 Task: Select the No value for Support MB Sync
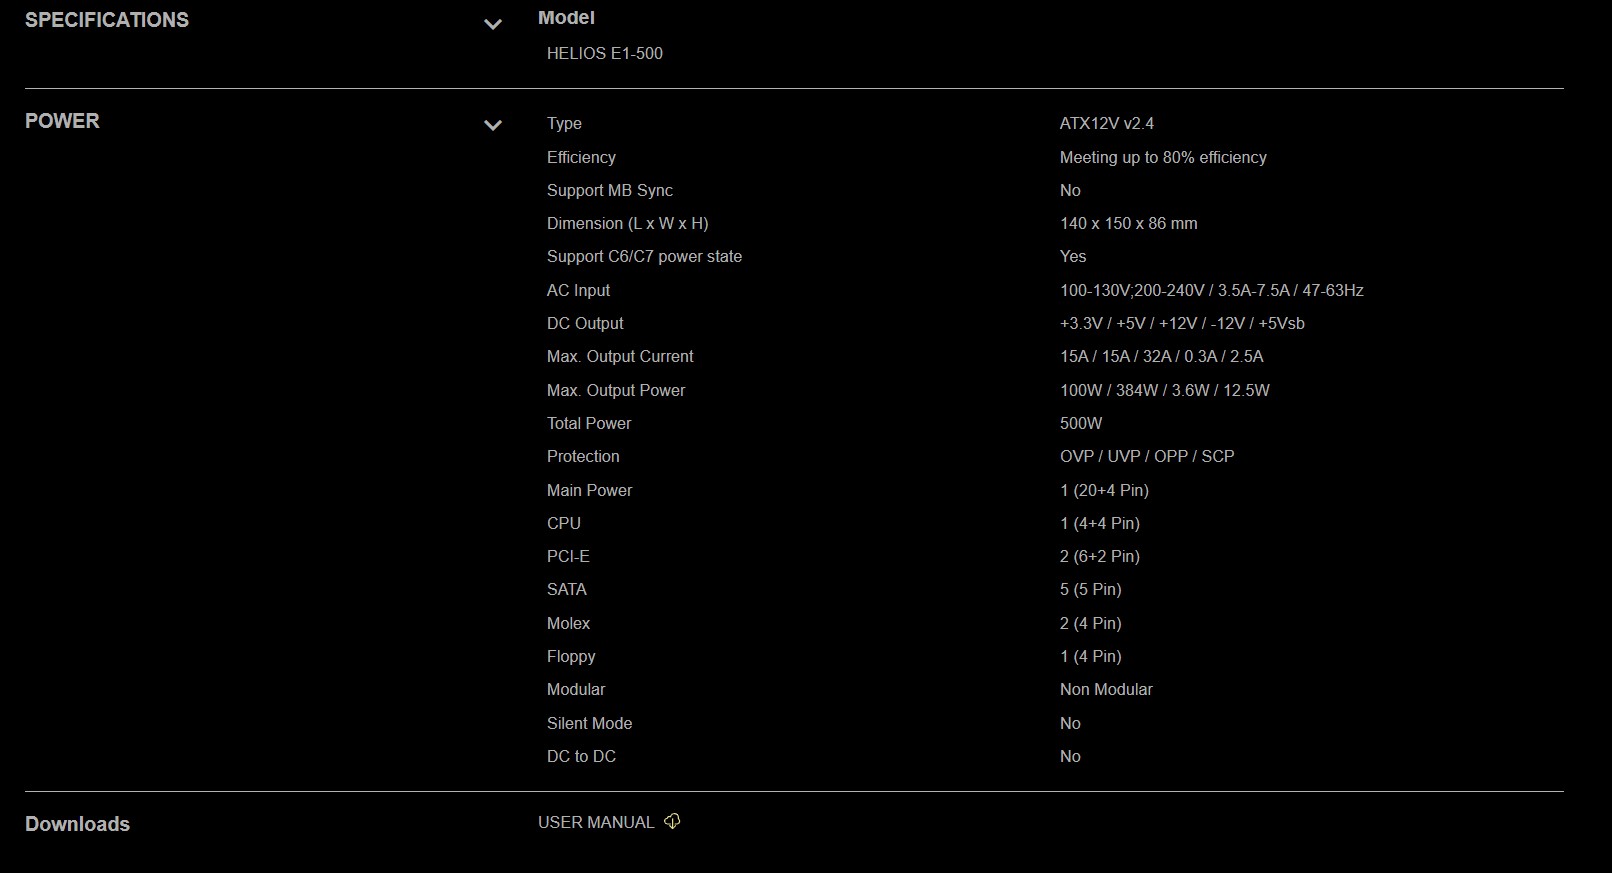(x=1070, y=190)
